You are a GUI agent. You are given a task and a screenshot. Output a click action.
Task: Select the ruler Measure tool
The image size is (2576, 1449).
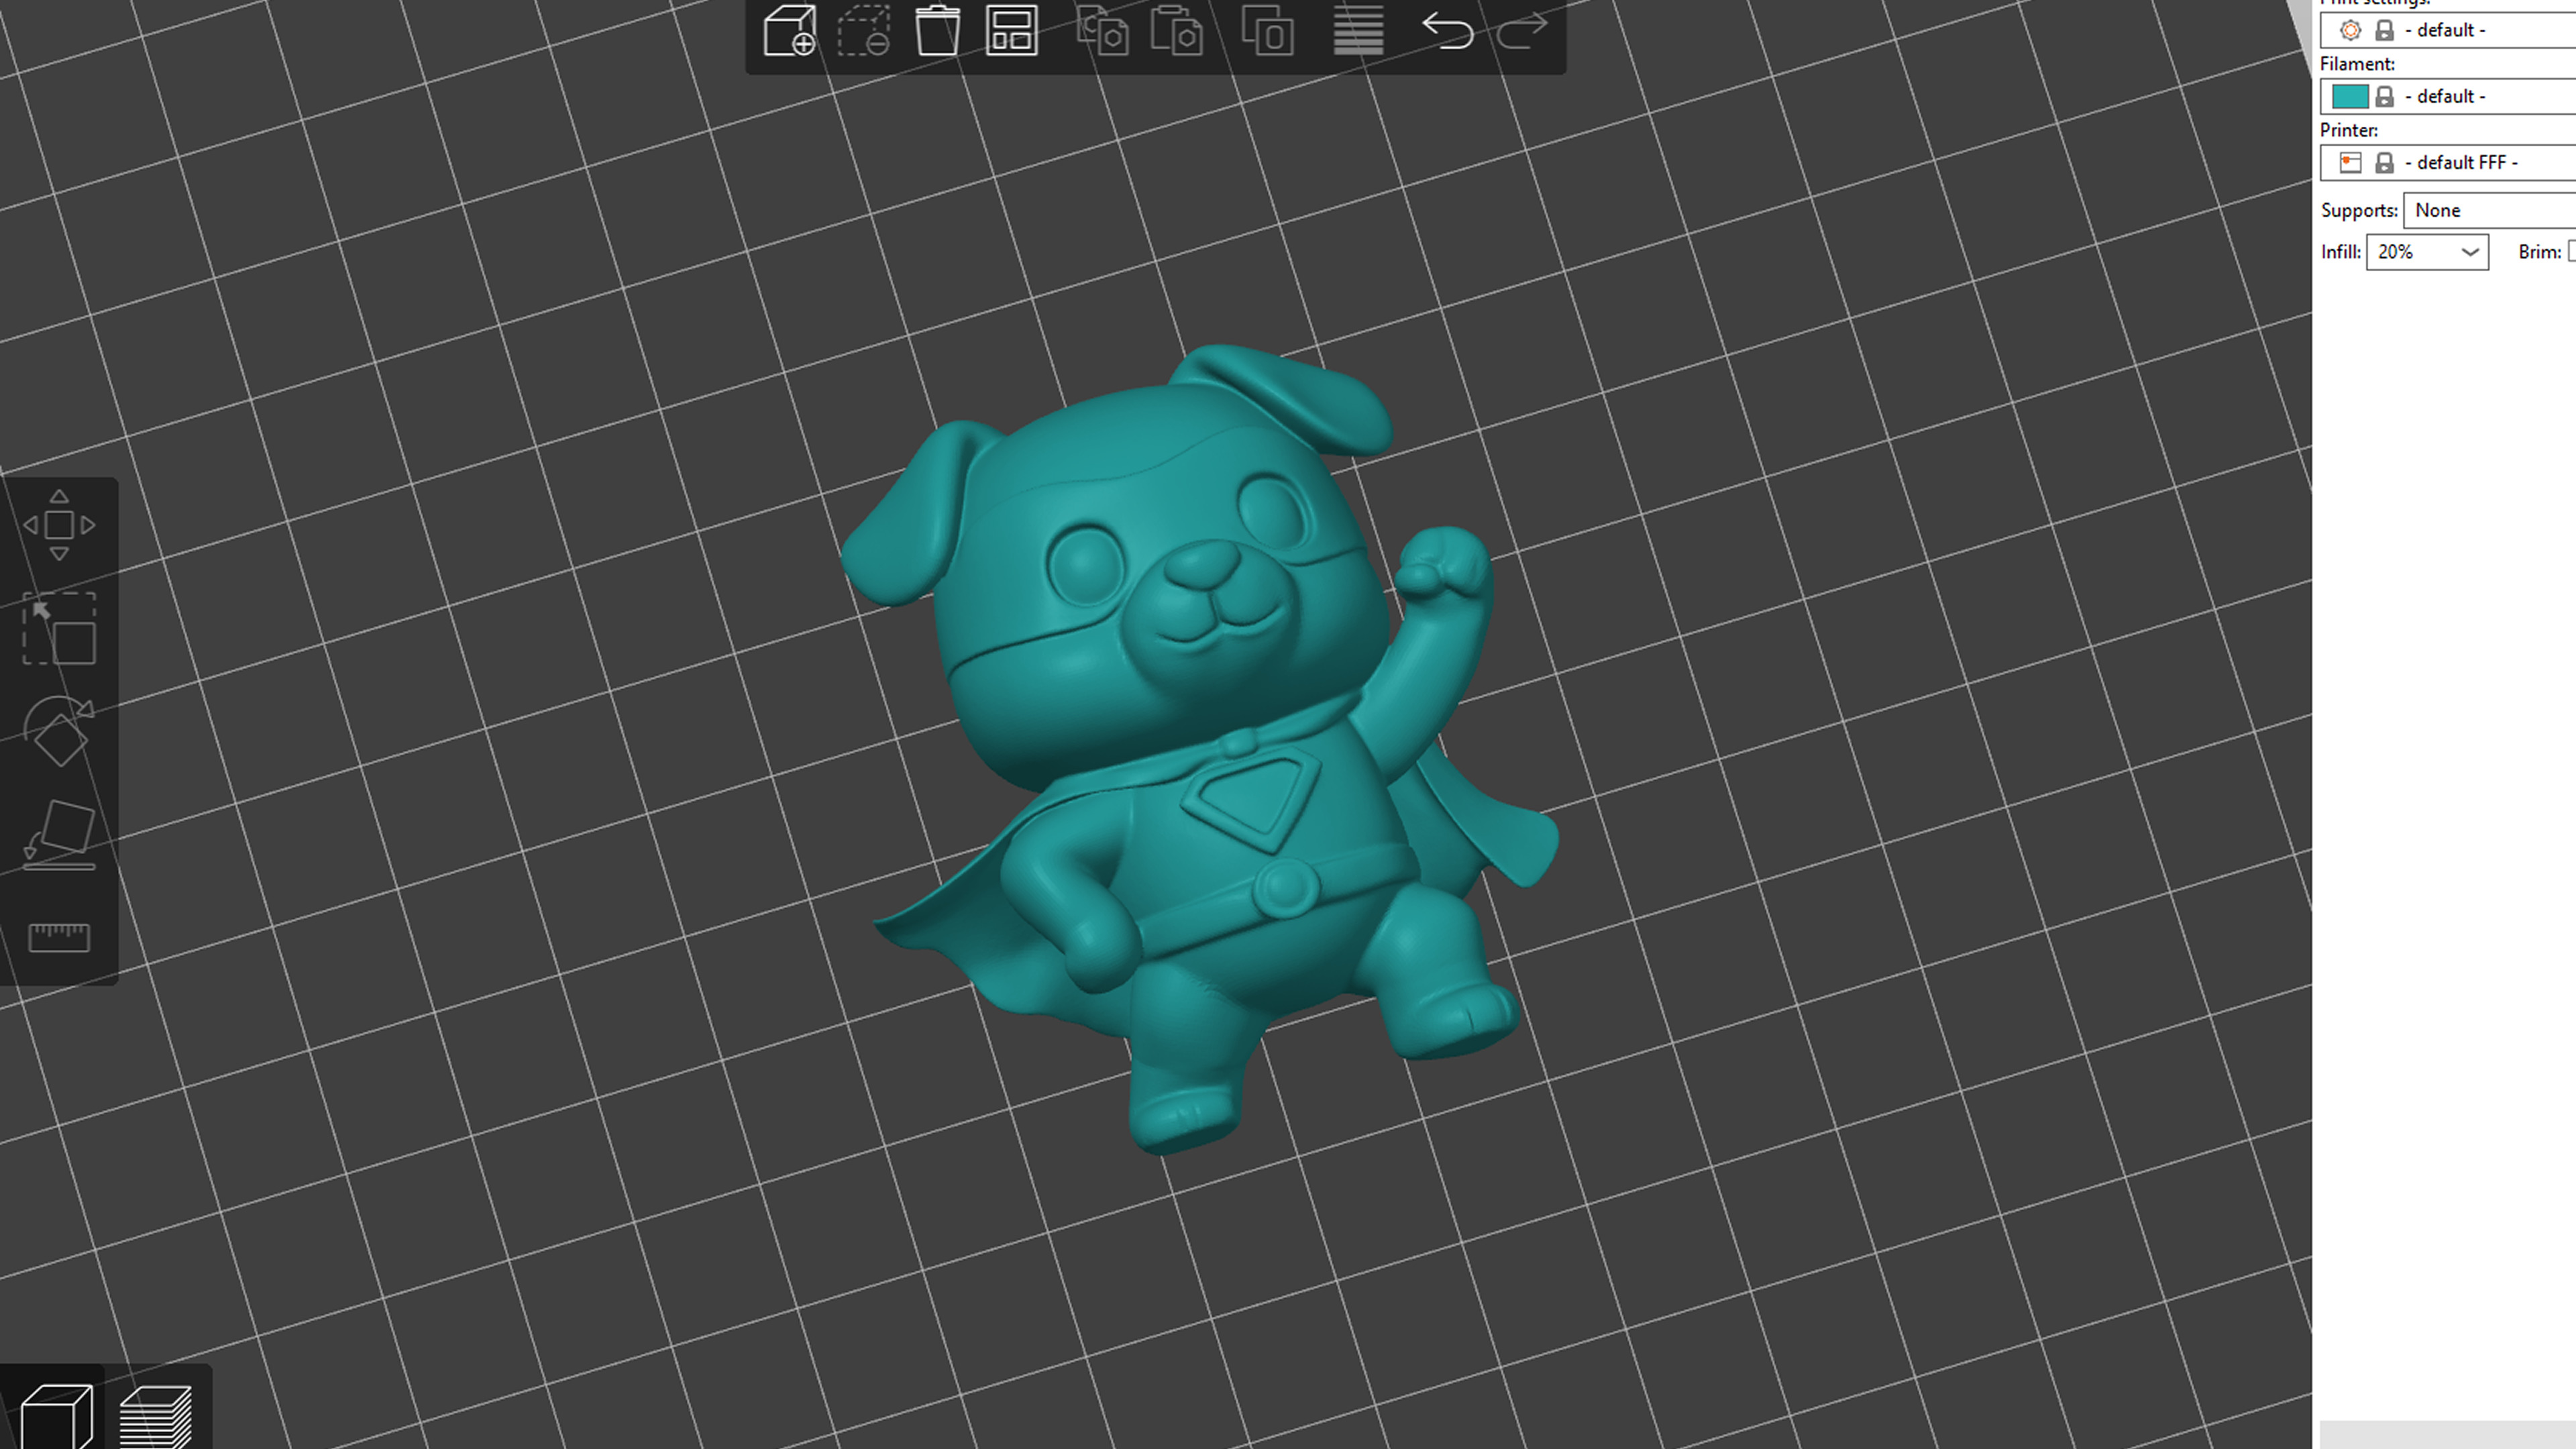pyautogui.click(x=59, y=937)
